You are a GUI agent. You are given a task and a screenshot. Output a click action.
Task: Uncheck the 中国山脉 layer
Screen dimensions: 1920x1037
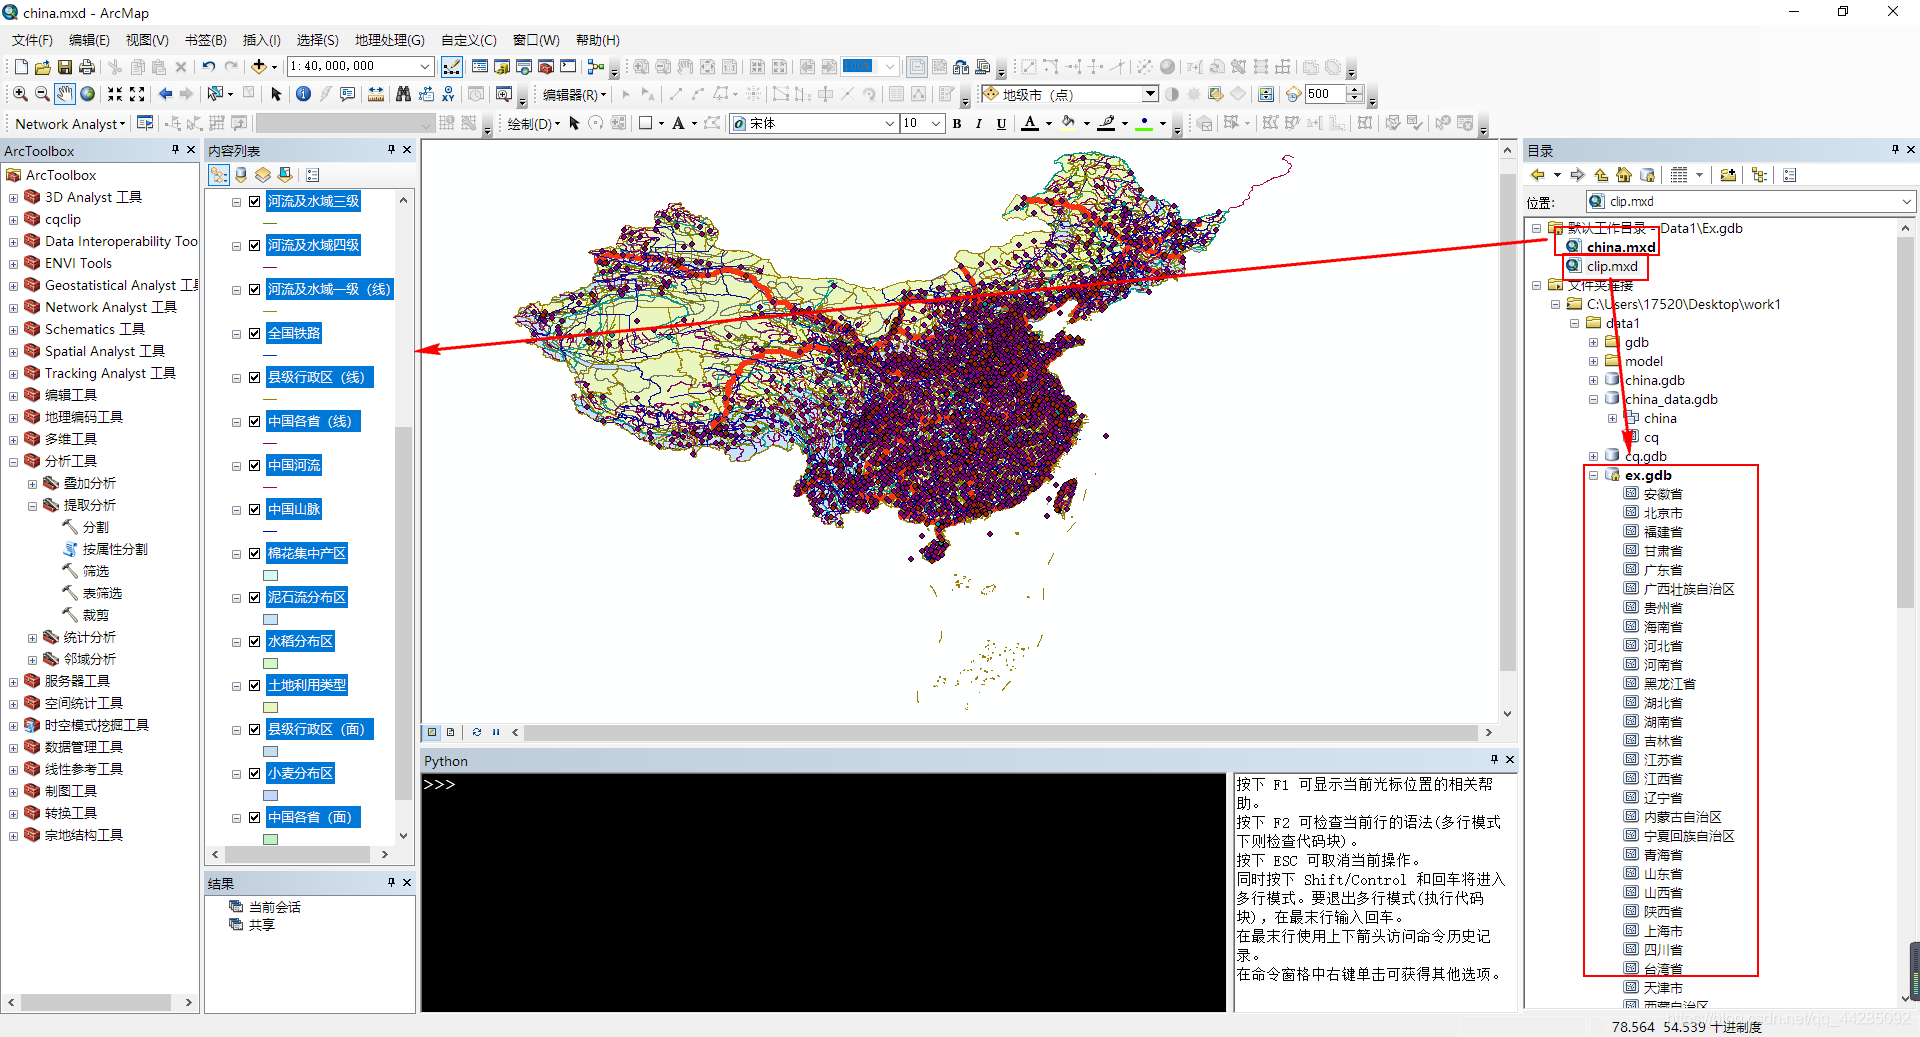(255, 509)
